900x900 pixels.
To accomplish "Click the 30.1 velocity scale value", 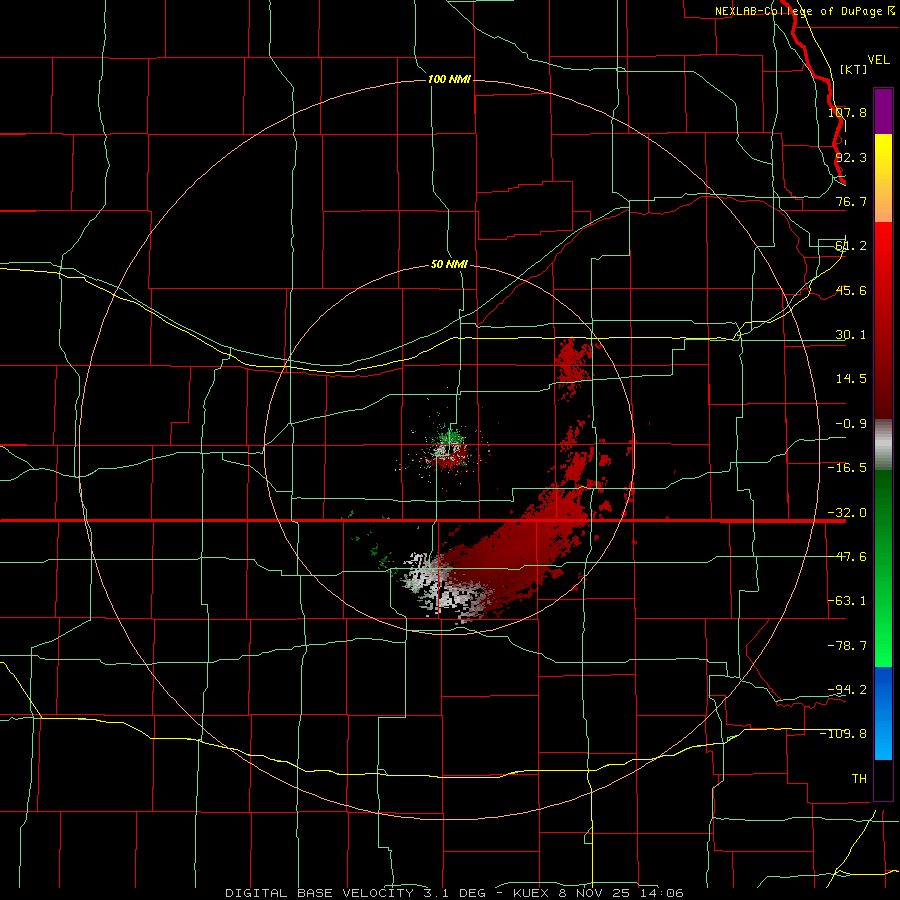I will (851, 335).
